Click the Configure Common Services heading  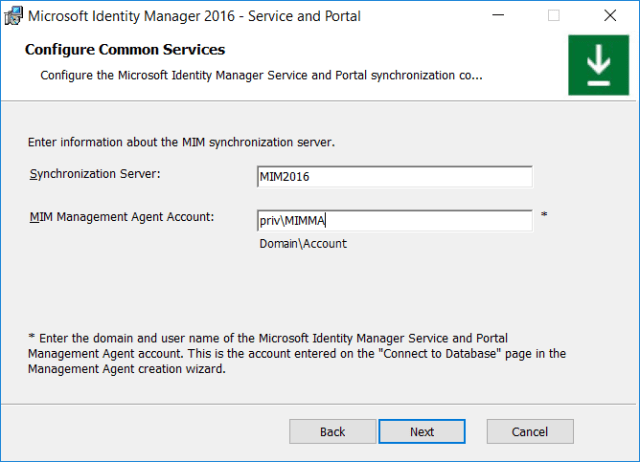click(x=124, y=50)
